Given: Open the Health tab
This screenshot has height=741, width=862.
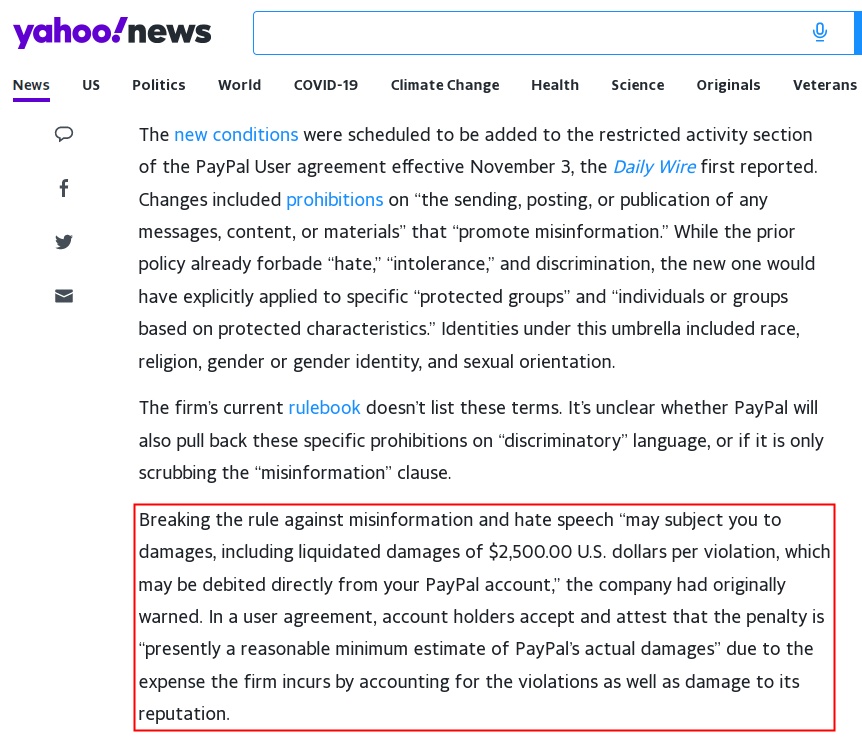Looking at the screenshot, I should click(555, 85).
